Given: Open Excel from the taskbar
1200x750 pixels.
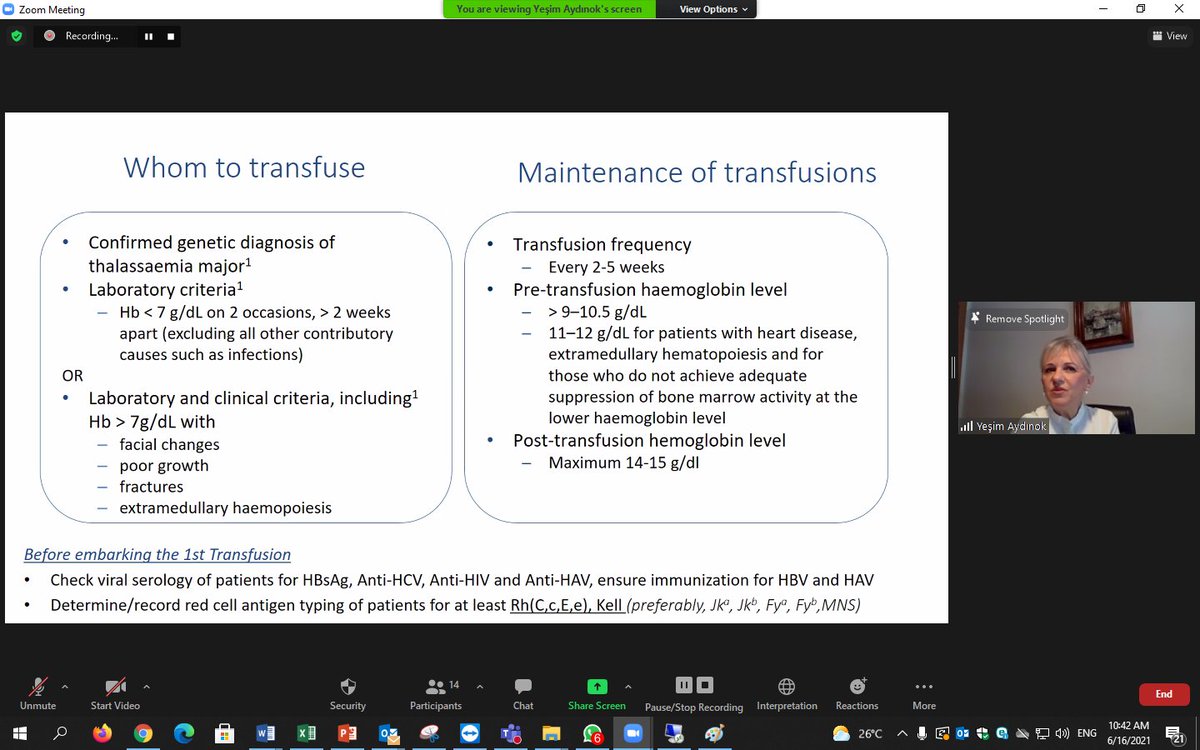Looking at the screenshot, I should coord(306,733).
